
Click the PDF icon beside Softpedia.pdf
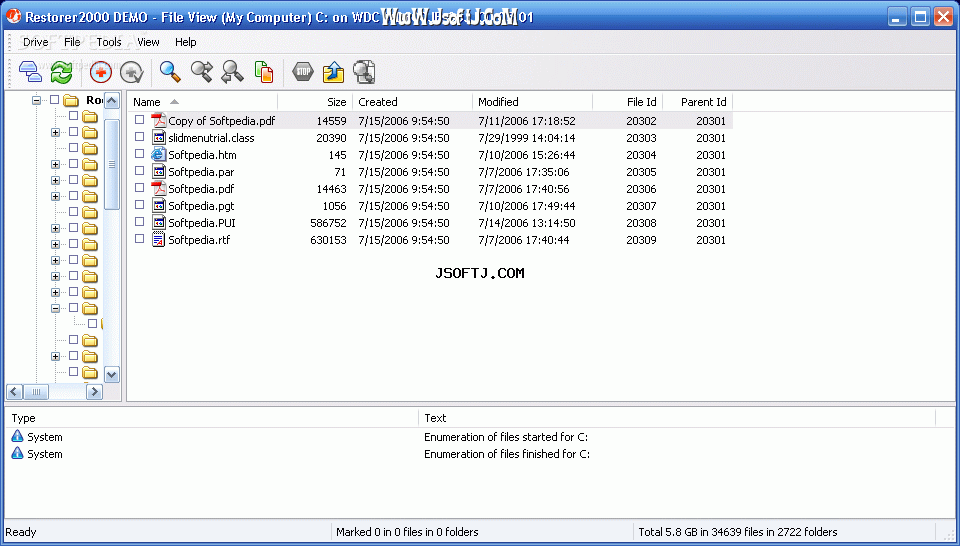[x=159, y=189]
